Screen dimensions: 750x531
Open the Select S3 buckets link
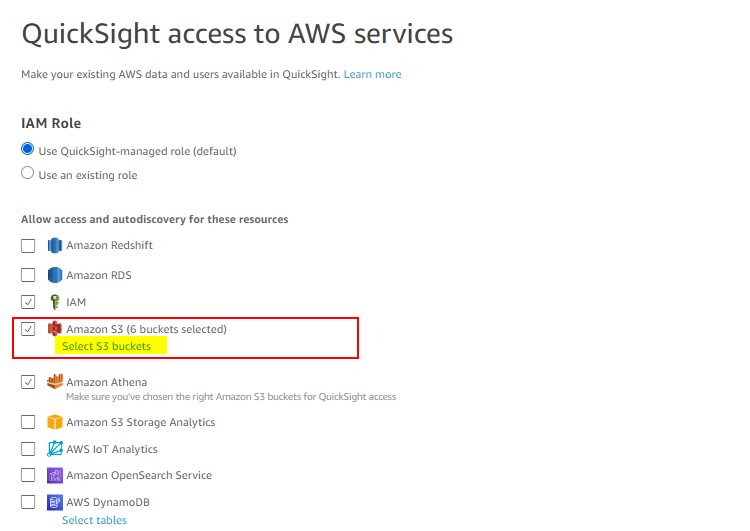(106, 346)
